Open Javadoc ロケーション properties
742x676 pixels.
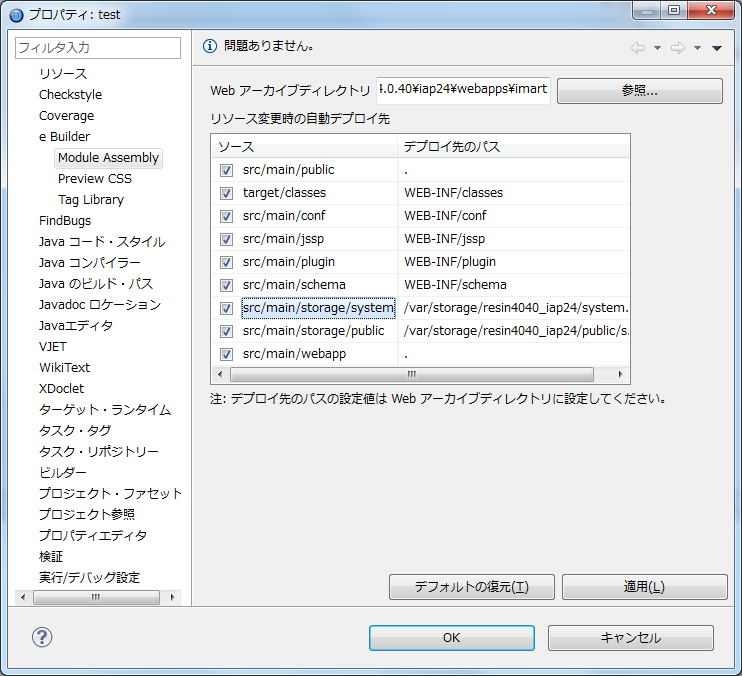[x=100, y=305]
